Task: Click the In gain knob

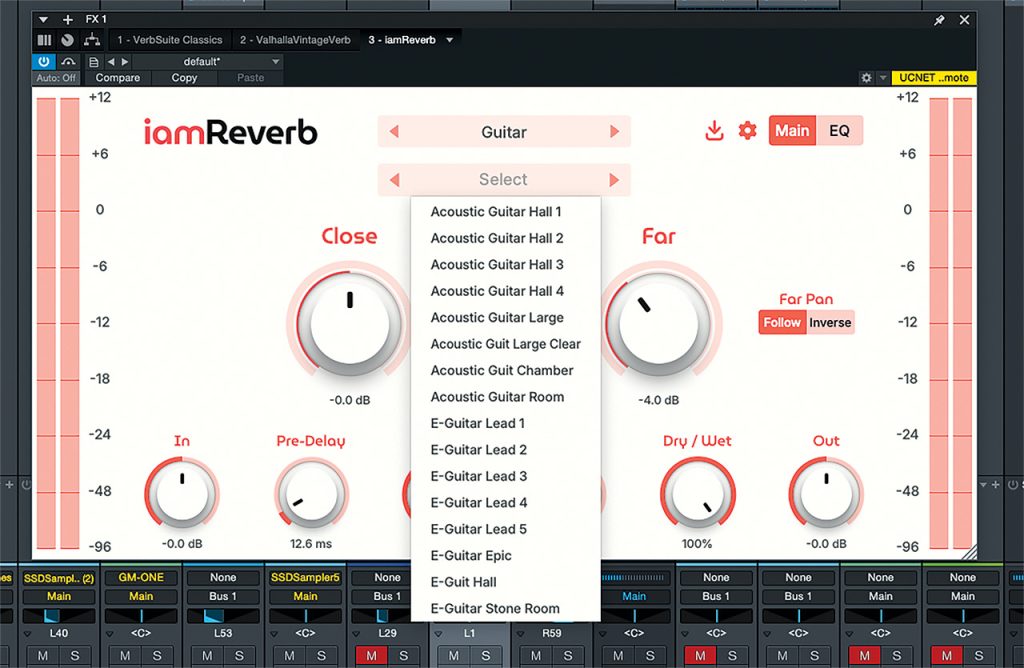Action: pos(182,494)
